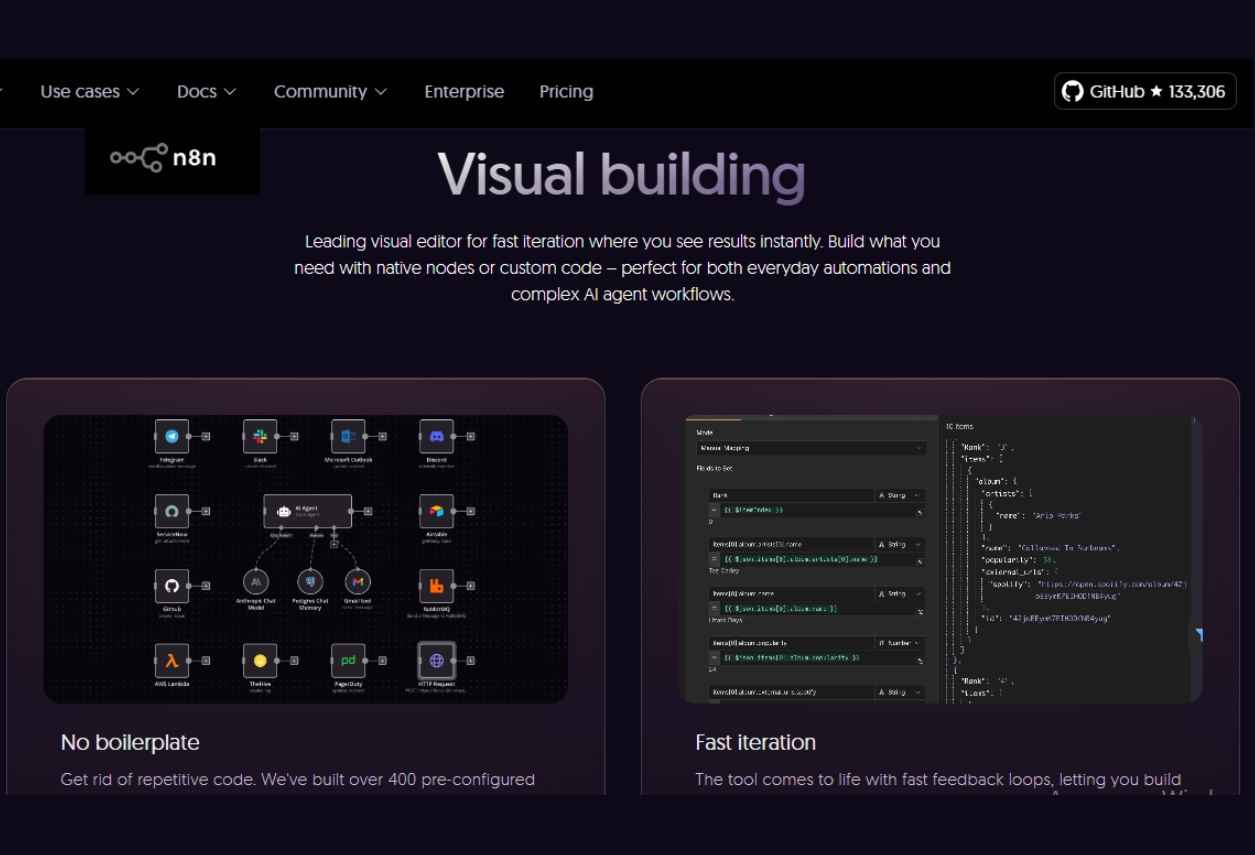Select the Slack node icon

(260, 436)
